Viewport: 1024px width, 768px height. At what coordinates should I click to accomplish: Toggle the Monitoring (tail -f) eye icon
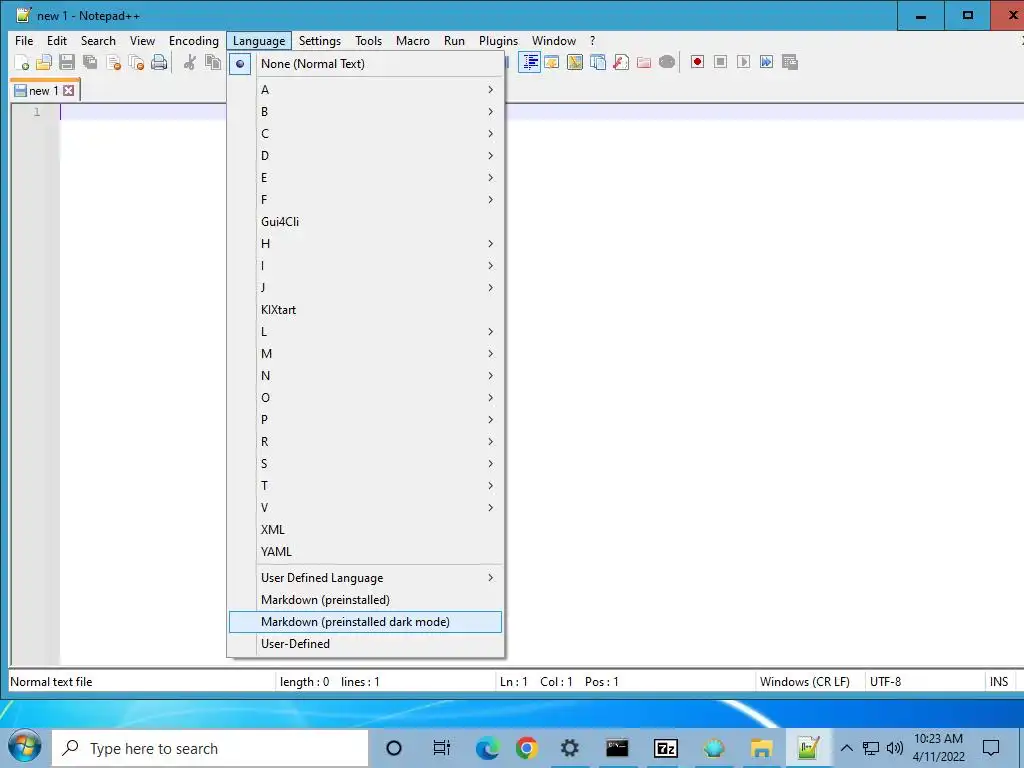pyautogui.click(x=667, y=62)
